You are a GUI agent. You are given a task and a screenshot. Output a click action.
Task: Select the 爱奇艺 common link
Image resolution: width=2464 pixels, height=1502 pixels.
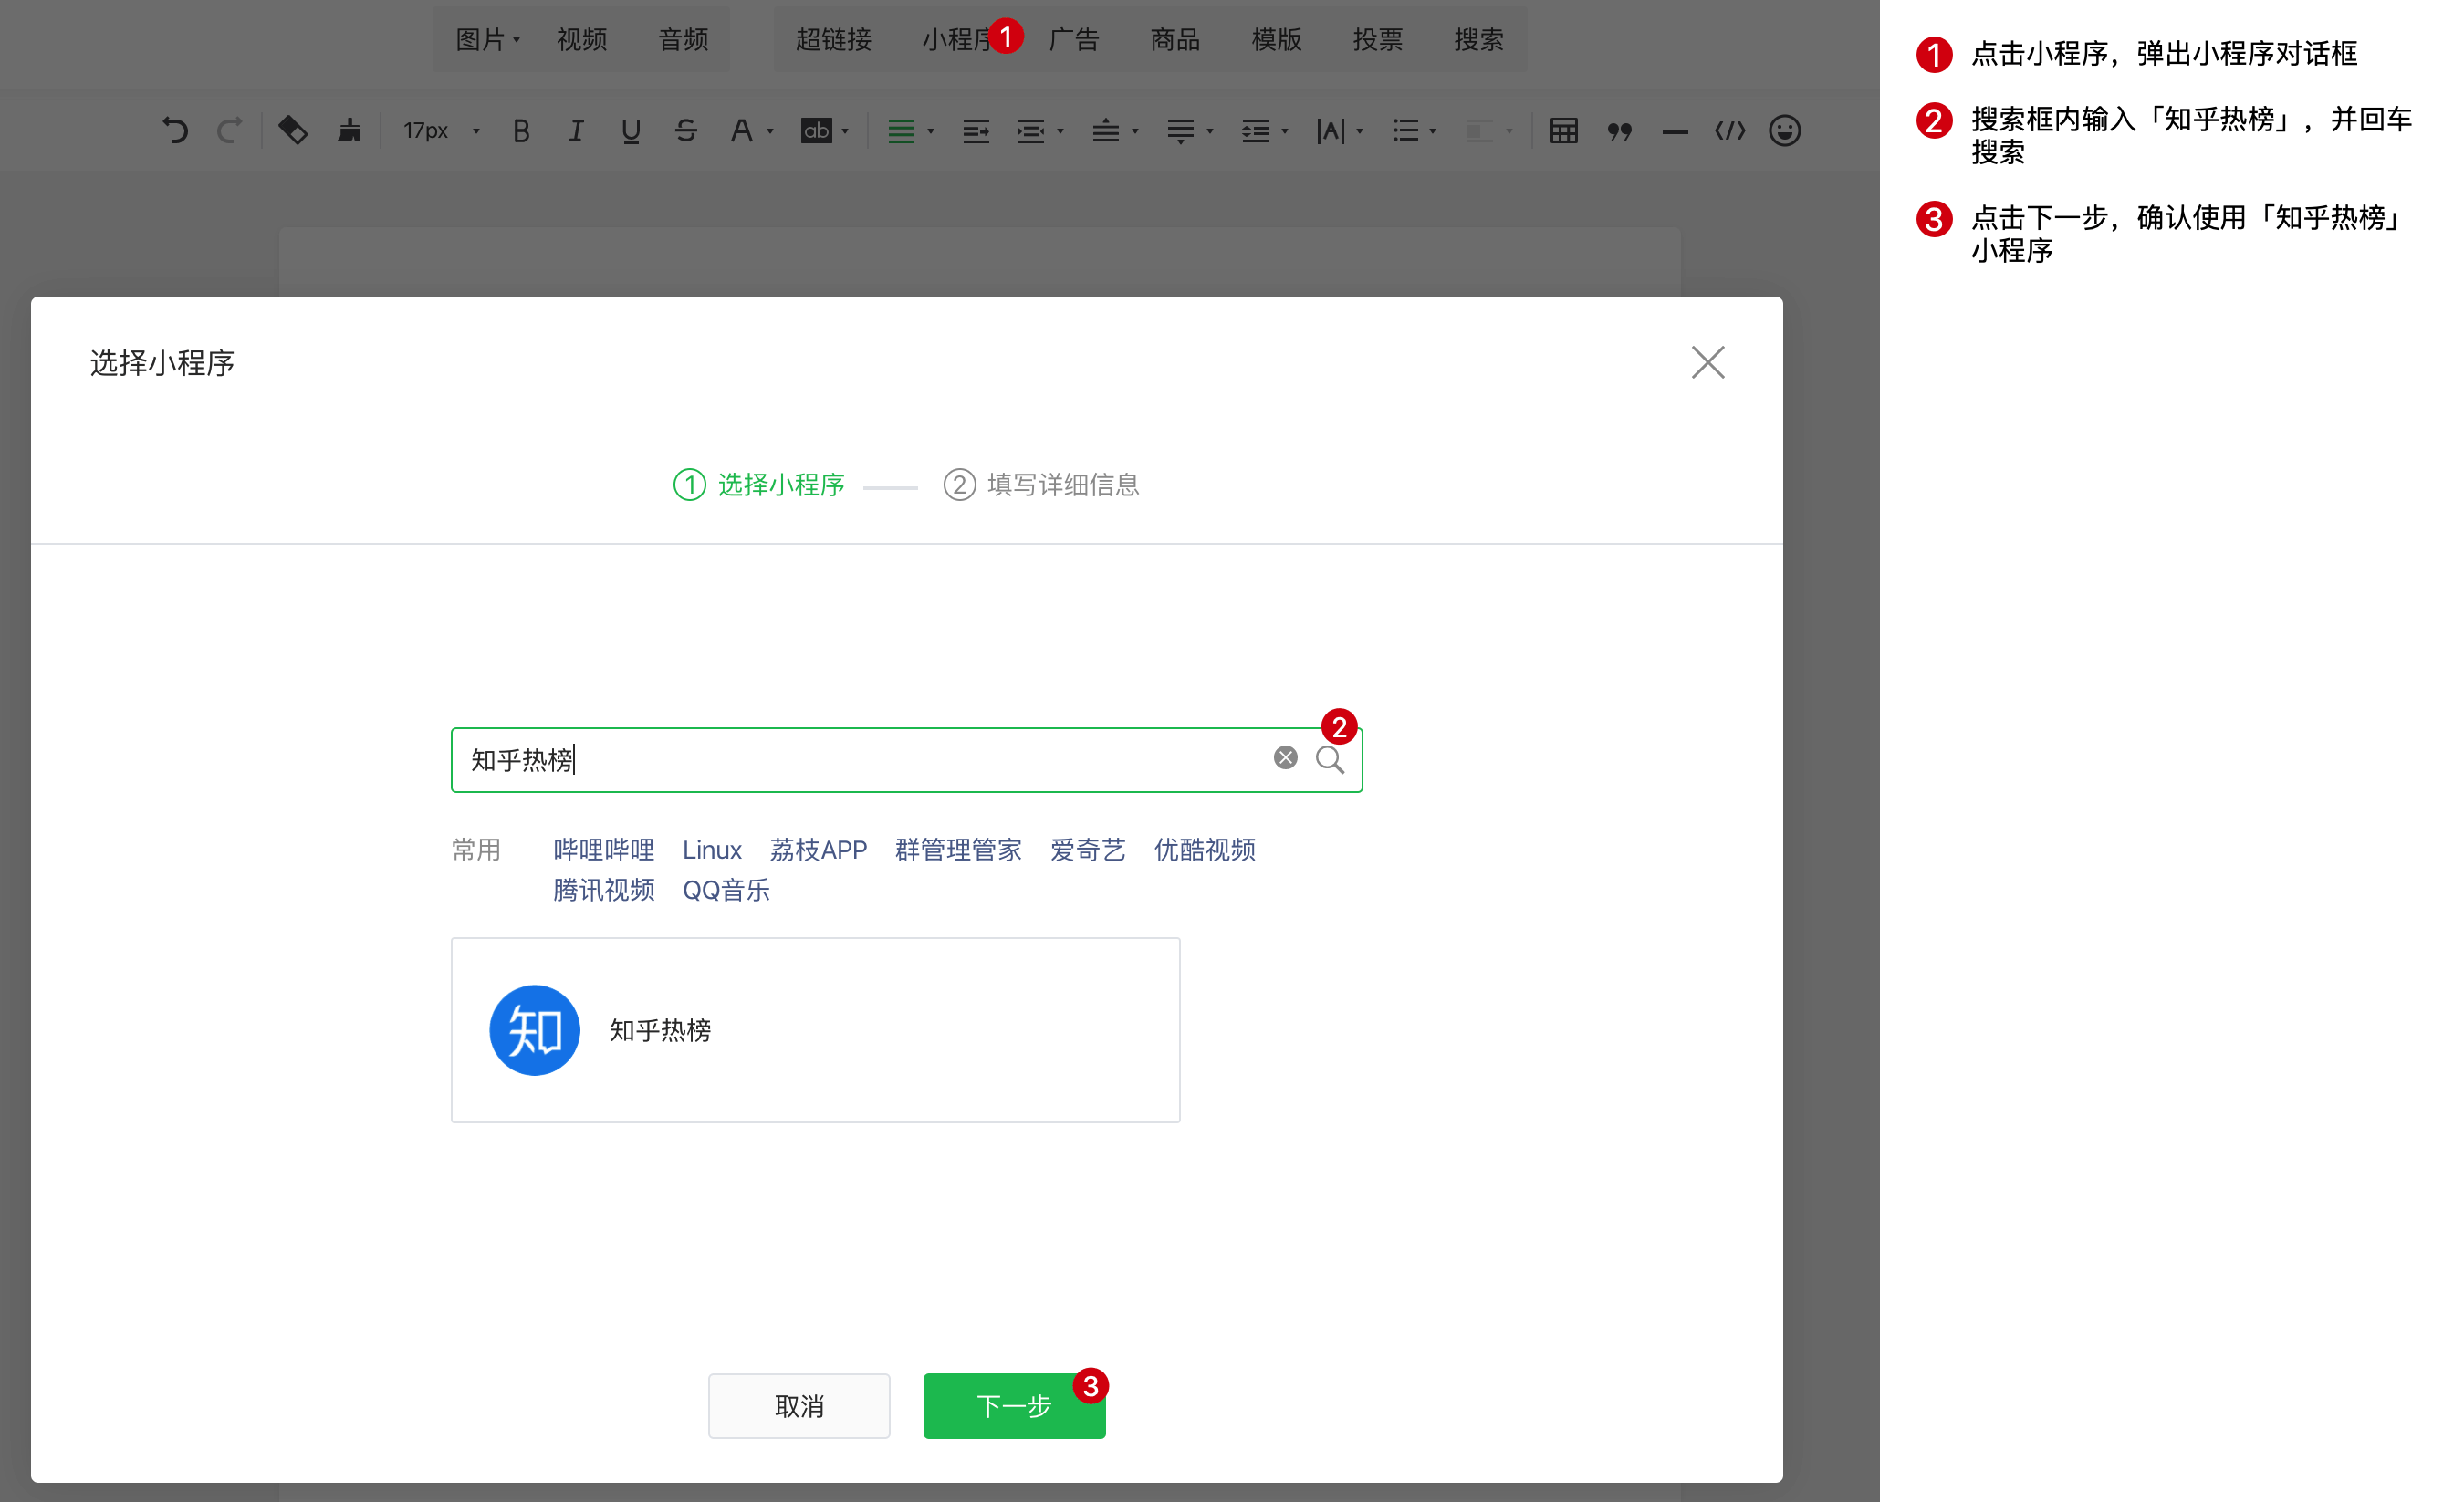[1088, 850]
